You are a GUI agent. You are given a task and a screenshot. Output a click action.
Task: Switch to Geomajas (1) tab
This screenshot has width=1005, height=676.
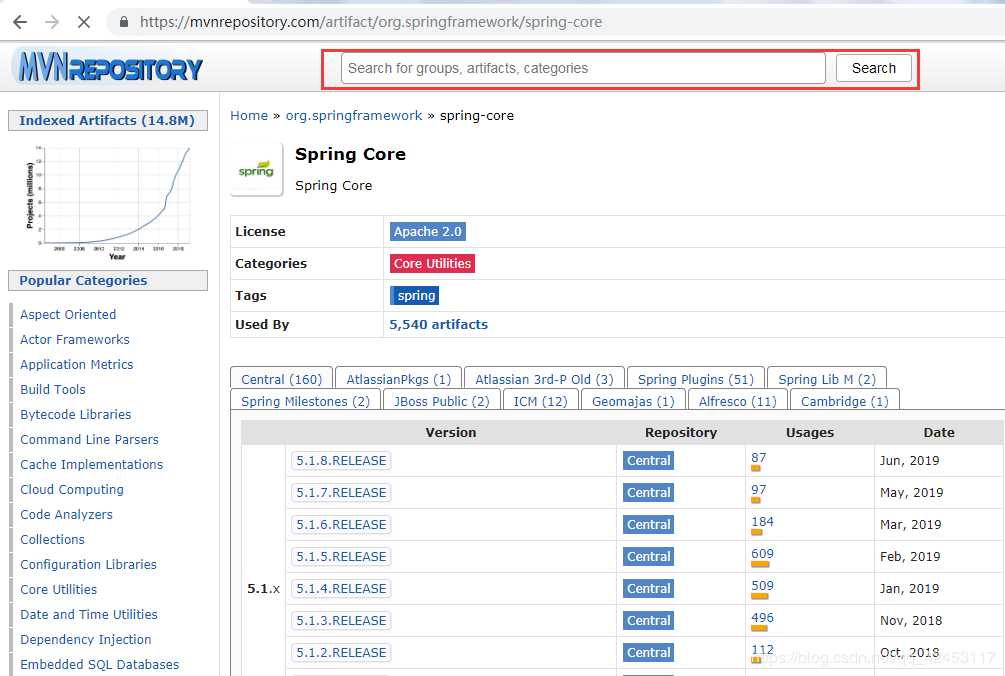pos(633,401)
